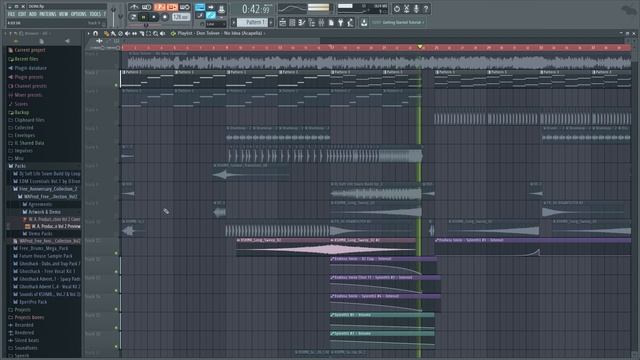The image size is (640, 360).
Task: Click the page icon in browser header
Action: click(41, 41)
